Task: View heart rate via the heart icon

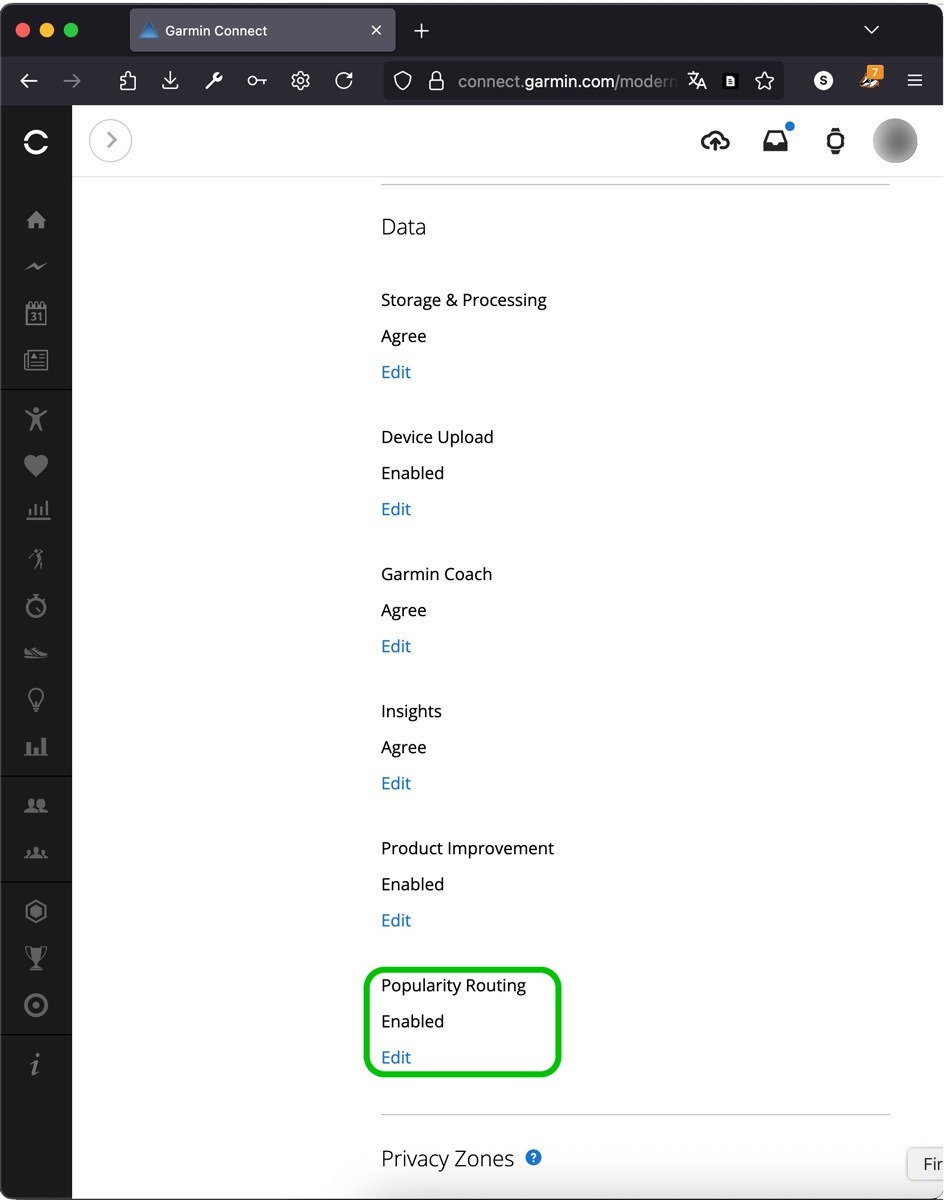Action: 36,465
